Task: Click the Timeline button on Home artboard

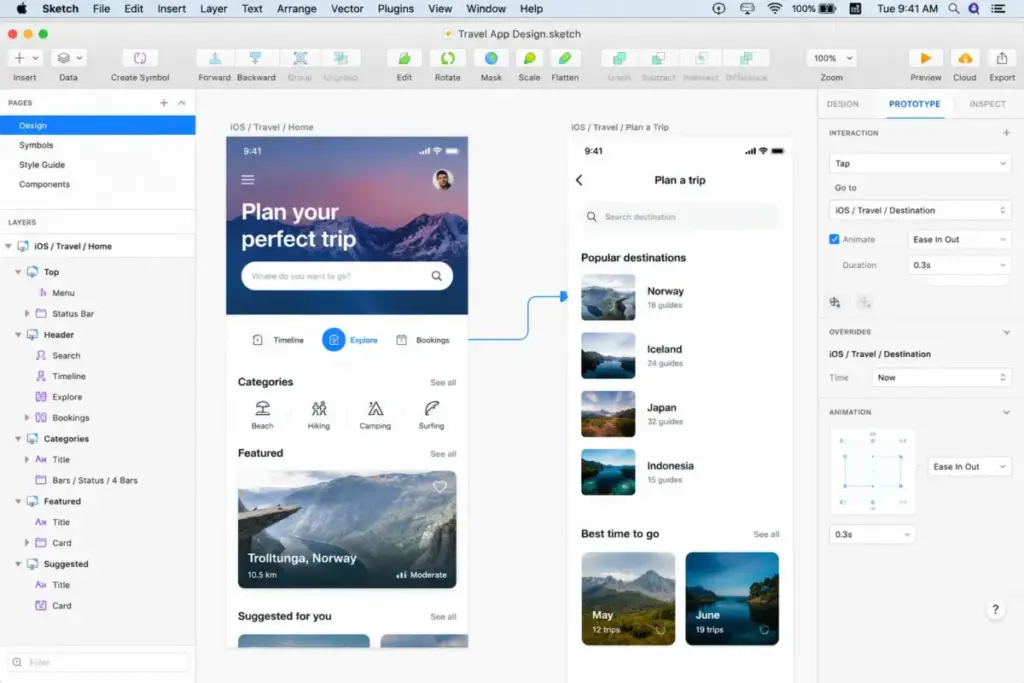Action: coord(278,340)
